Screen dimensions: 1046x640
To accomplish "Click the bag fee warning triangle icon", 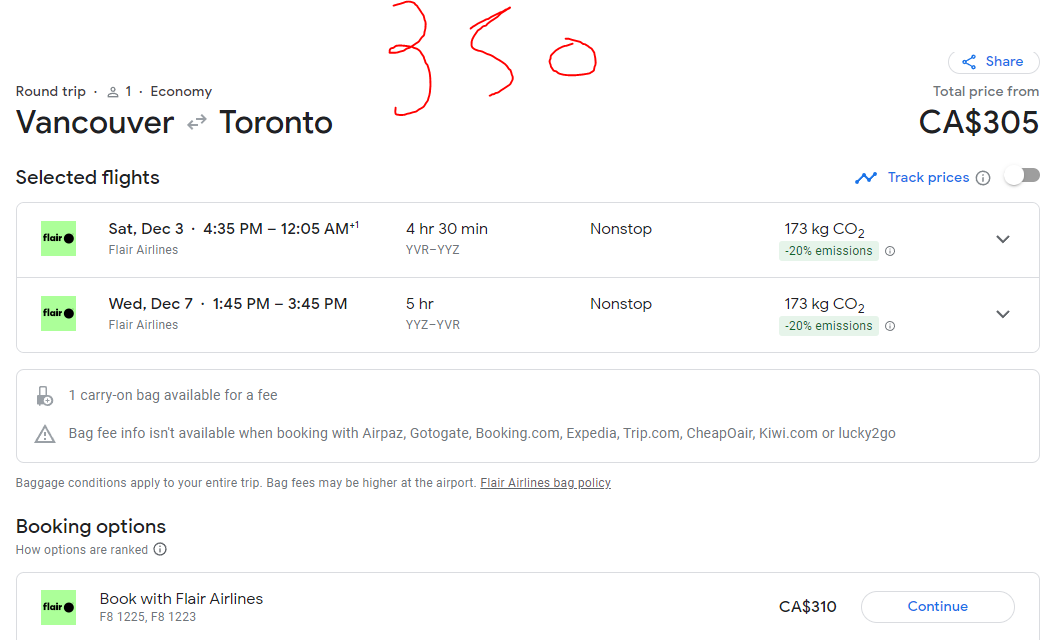I will 45,434.
